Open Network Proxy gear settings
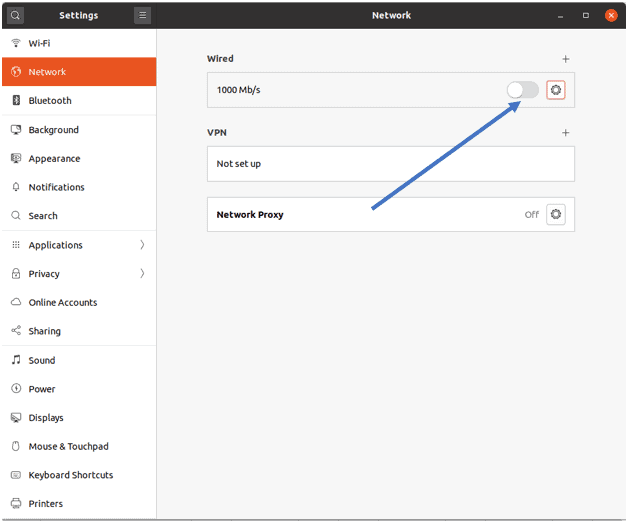The width and height of the screenshot is (630, 521). [556, 214]
